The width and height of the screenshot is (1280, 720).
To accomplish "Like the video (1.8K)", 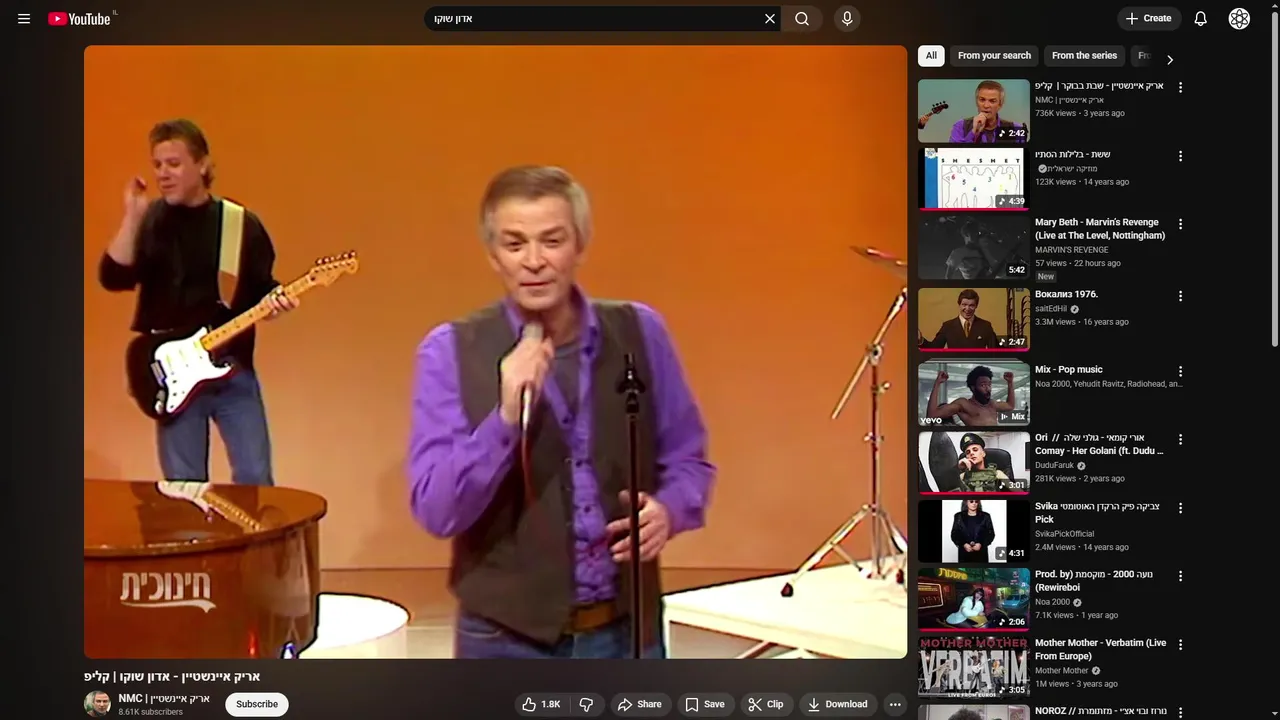I will pyautogui.click(x=541, y=704).
